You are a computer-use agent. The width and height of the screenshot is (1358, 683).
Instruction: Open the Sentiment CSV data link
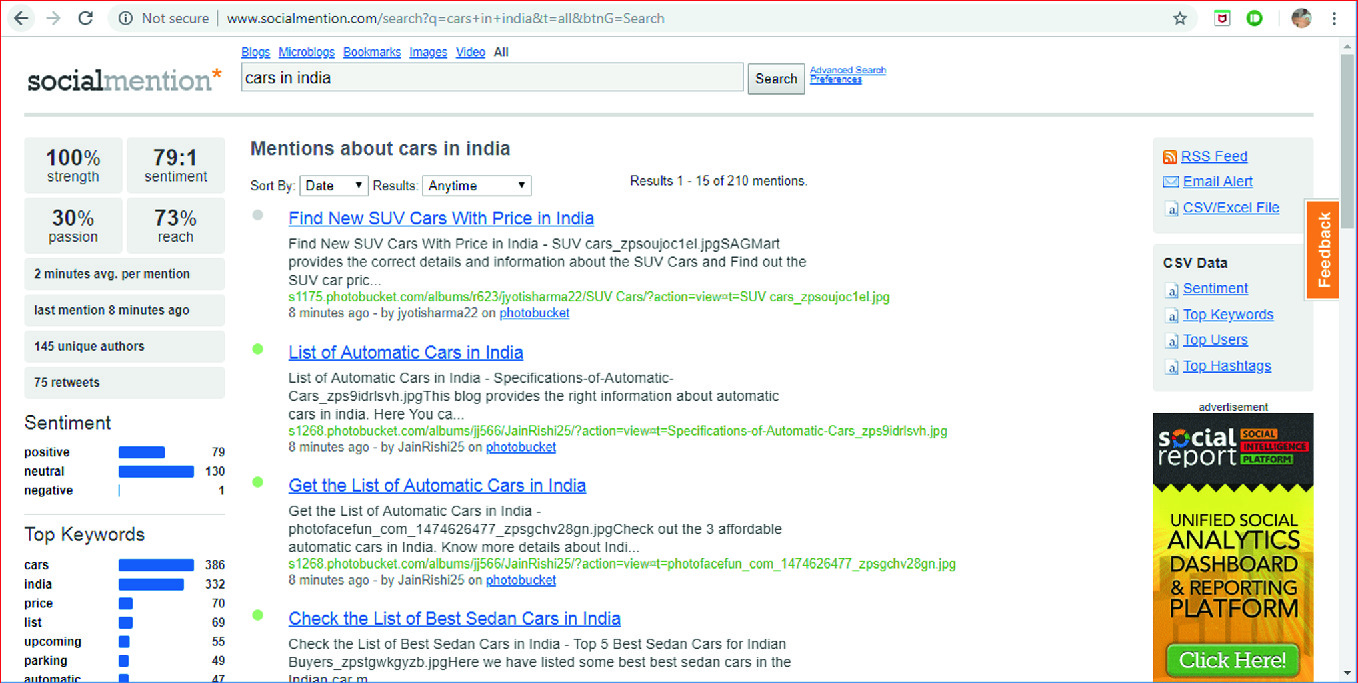(x=1215, y=289)
